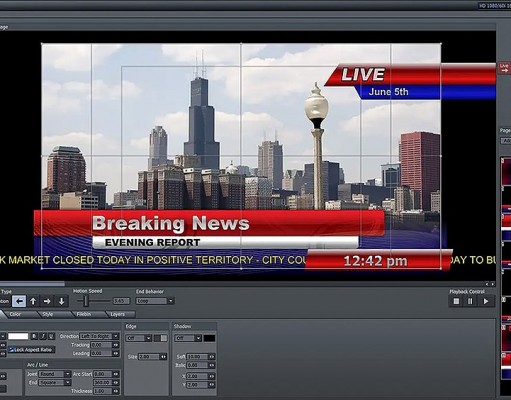This screenshot has width=511, height=400.
Task: Select the right arrow motion direction
Action: point(47,301)
